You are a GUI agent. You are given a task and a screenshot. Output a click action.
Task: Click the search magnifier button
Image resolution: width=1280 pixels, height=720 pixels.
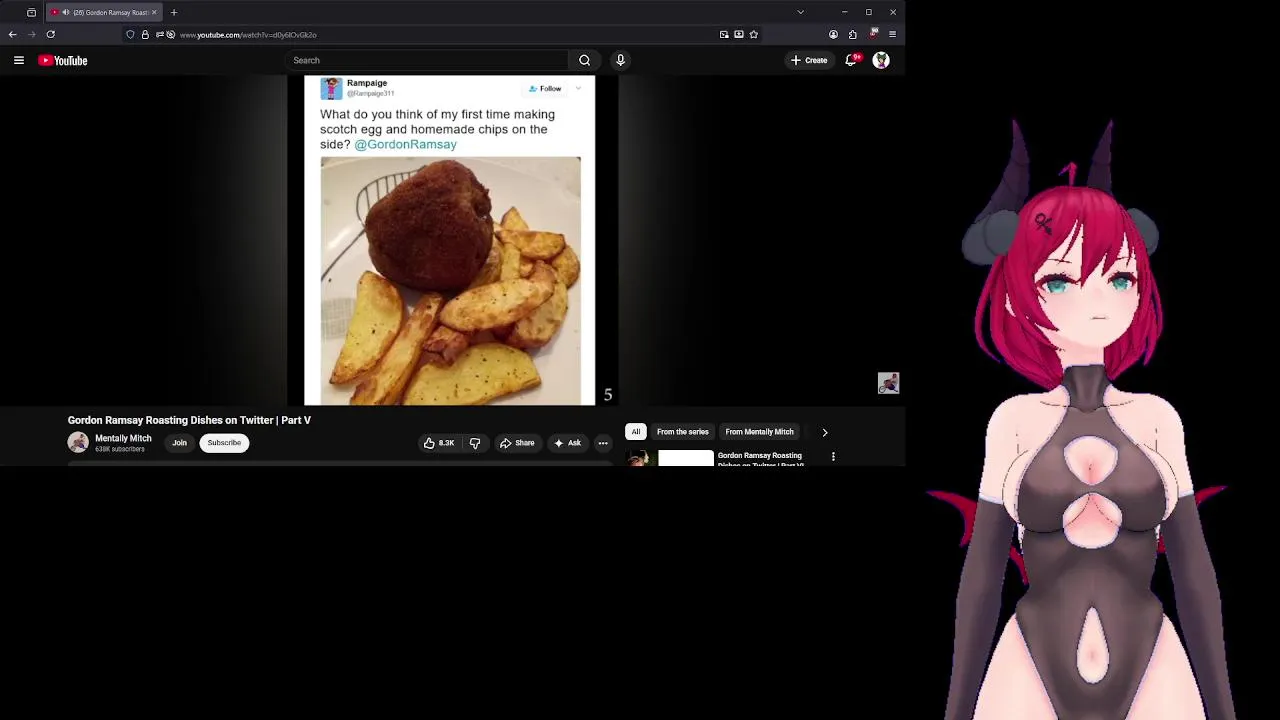[x=584, y=60]
